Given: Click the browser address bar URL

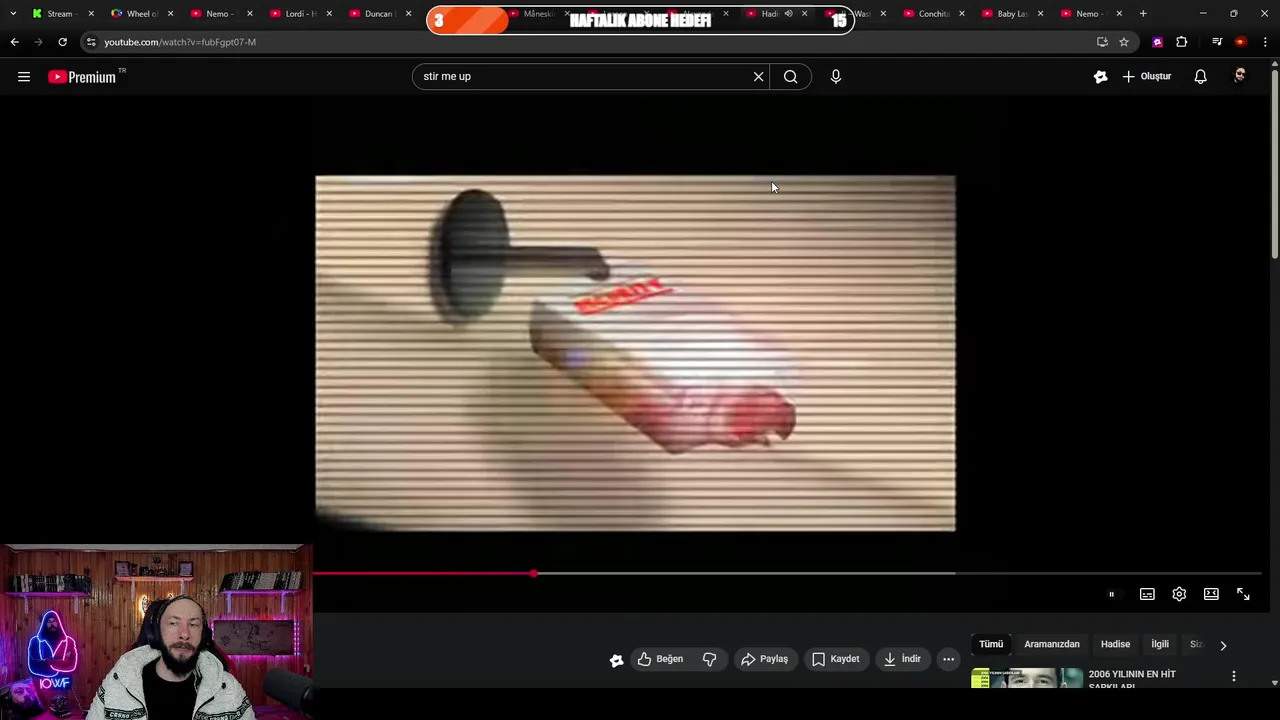Looking at the screenshot, I should (x=180, y=42).
